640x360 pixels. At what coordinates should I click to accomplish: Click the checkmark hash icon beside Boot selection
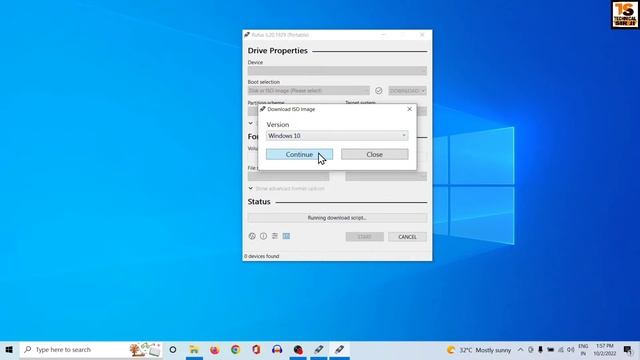[x=378, y=91]
